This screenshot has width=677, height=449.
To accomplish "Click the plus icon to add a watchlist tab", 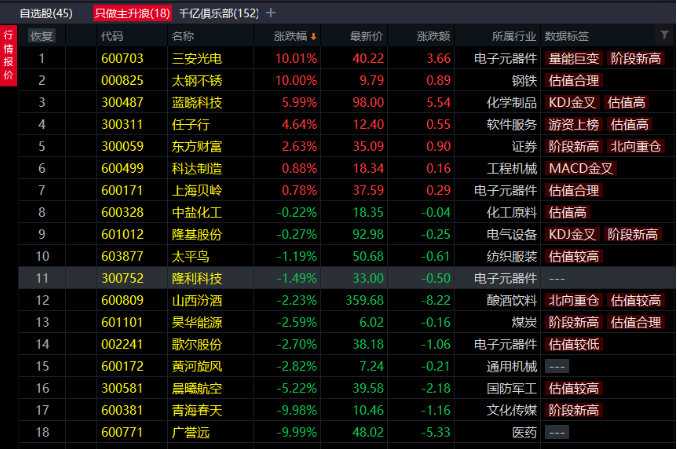I will pyautogui.click(x=270, y=13).
